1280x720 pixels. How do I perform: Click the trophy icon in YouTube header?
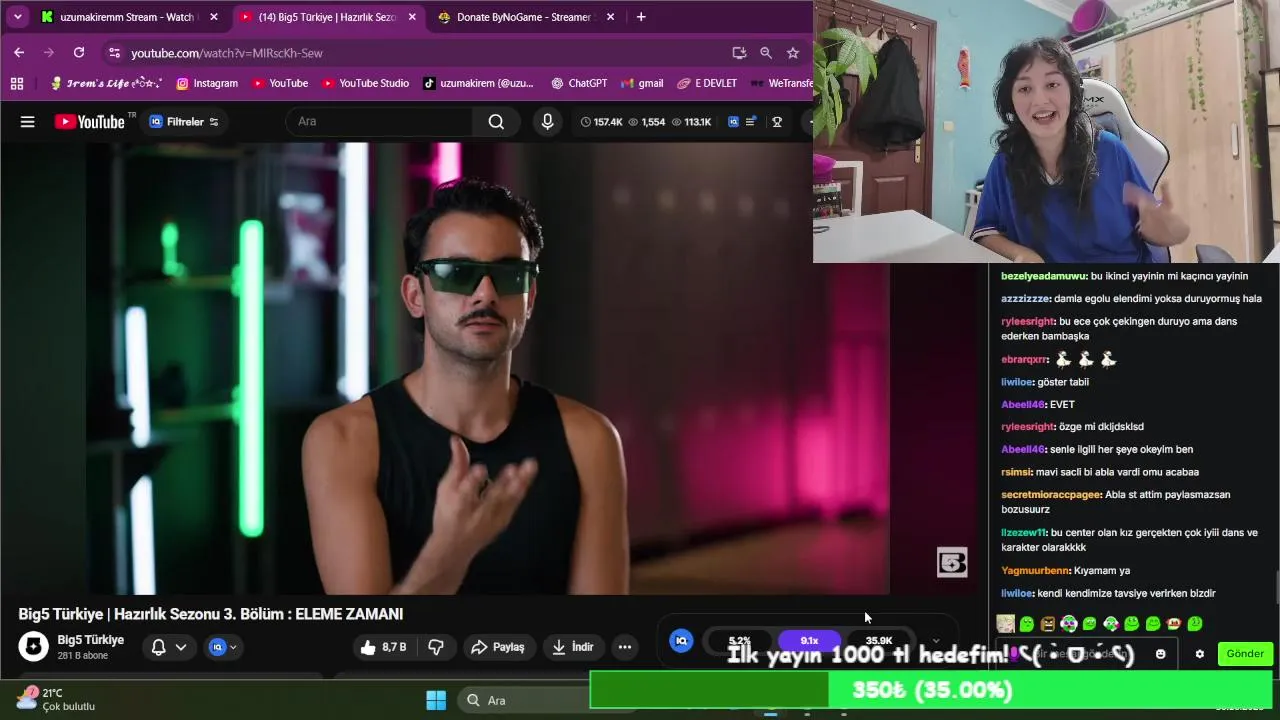[x=777, y=122]
